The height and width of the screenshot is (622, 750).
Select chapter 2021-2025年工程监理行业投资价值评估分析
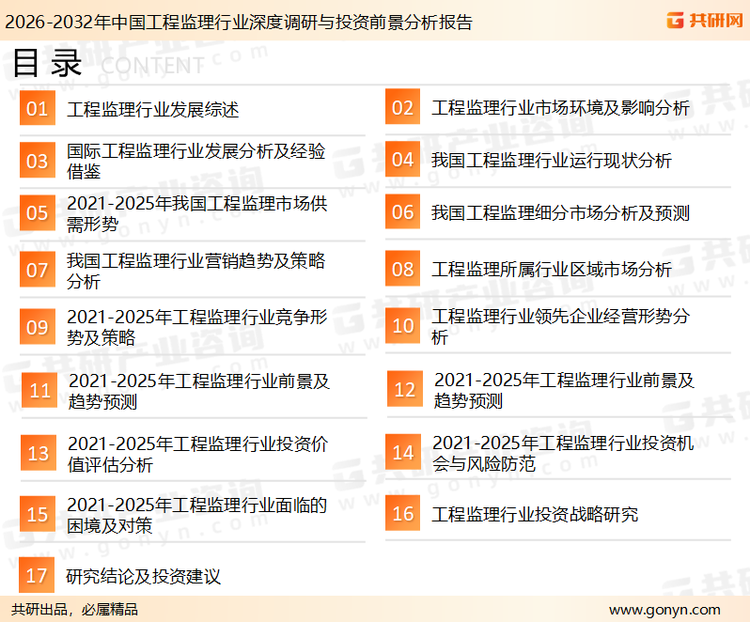click(198, 454)
